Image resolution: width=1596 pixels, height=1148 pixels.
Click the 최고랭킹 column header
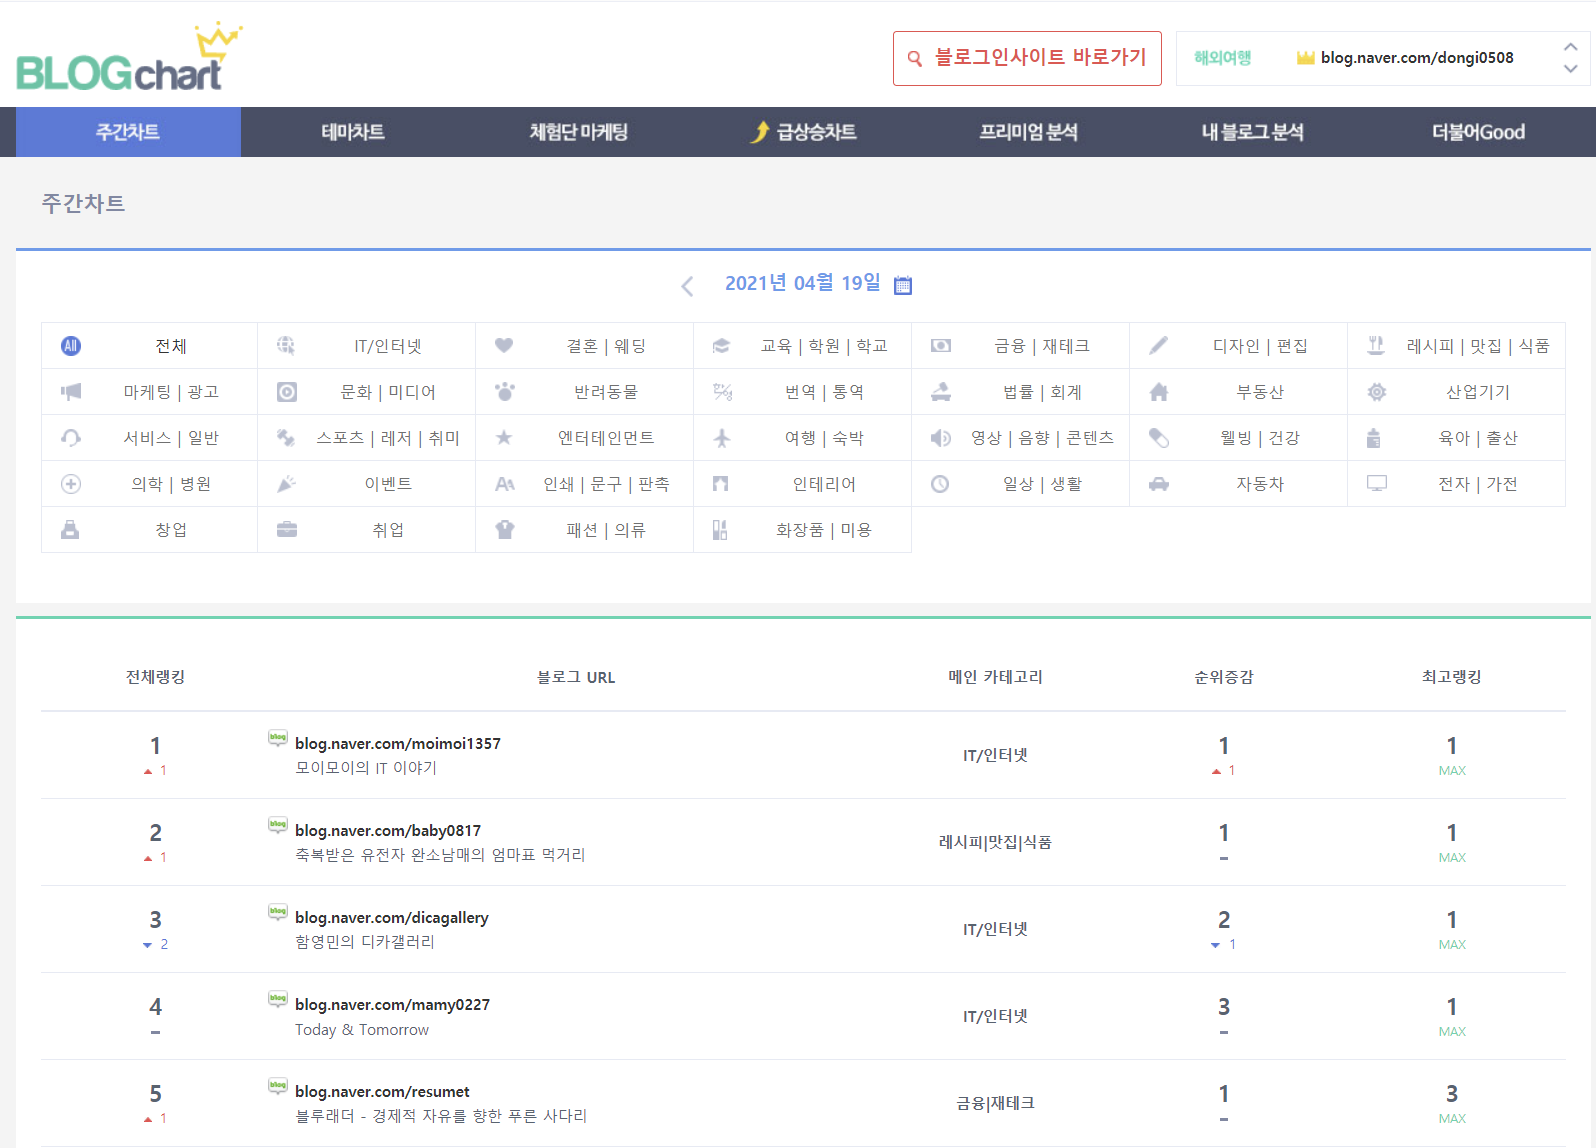point(1452,677)
